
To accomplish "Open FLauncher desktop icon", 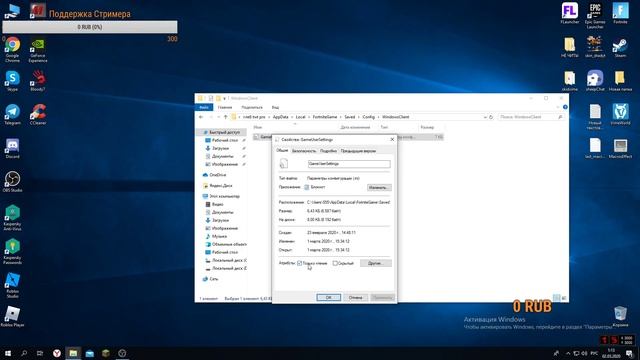I will point(570,13).
